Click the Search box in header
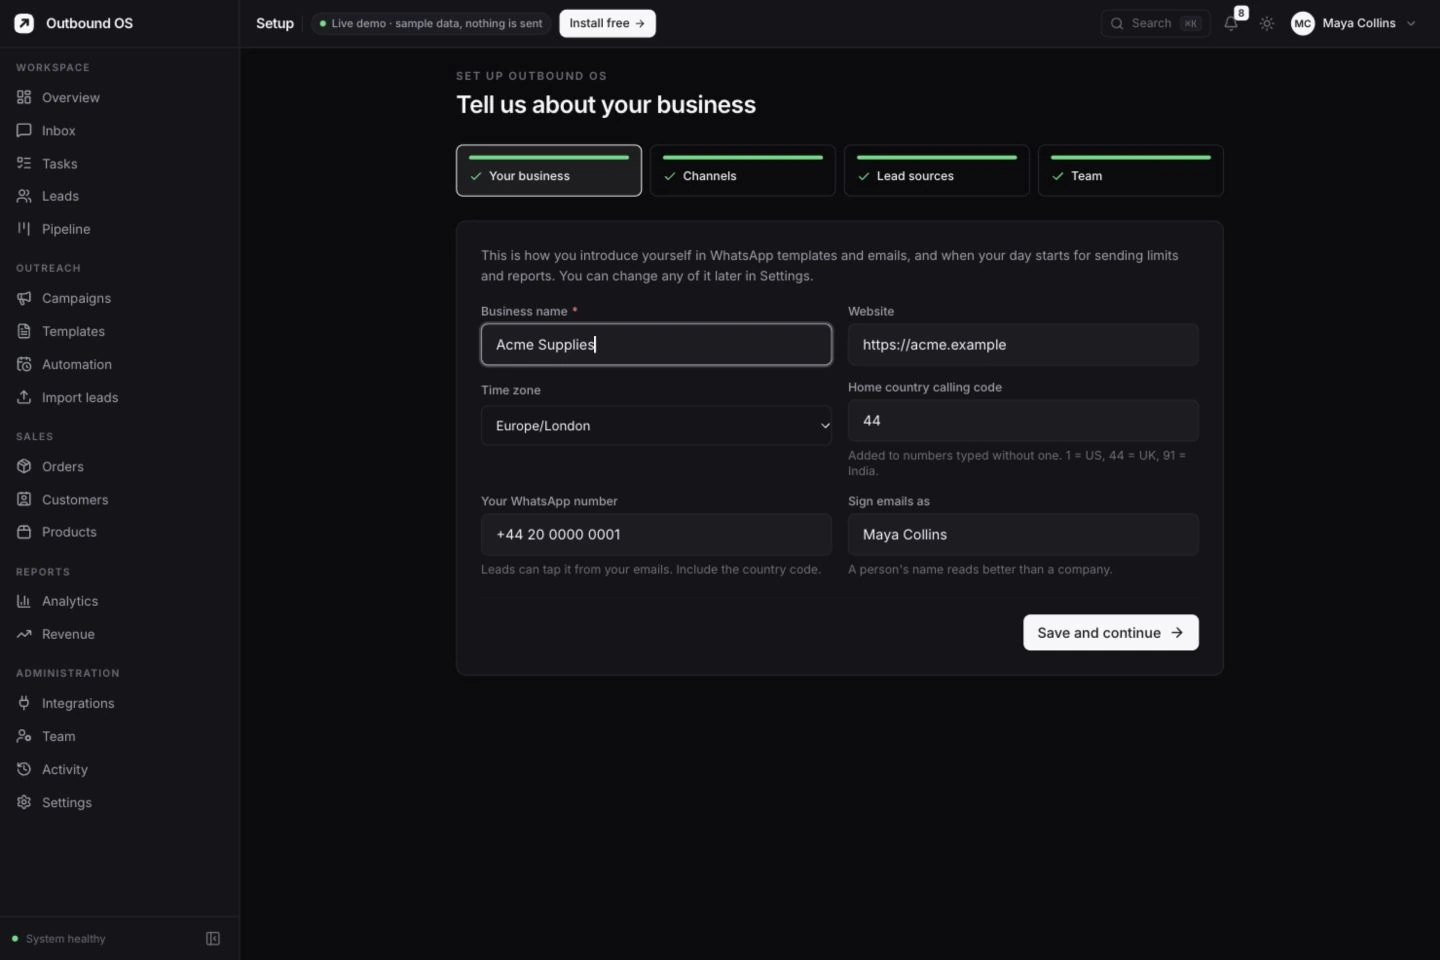1440x960 pixels. click(1155, 23)
